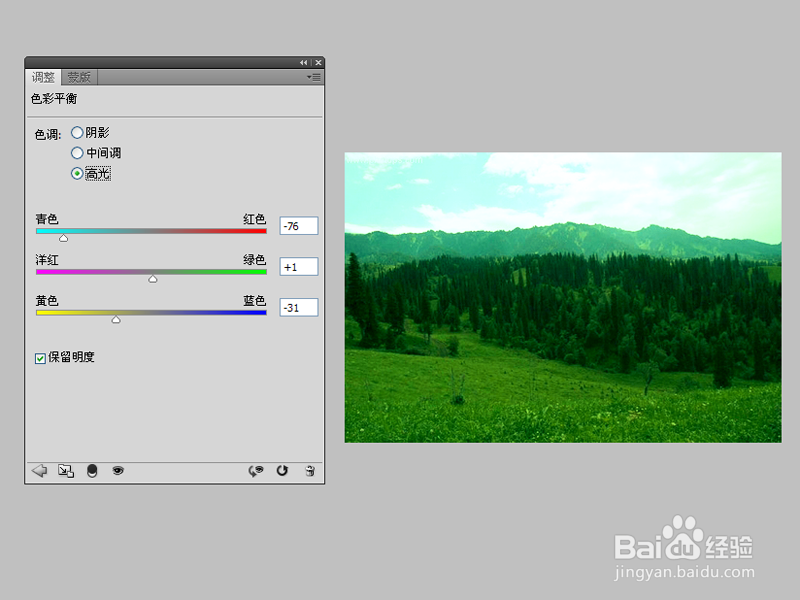The height and width of the screenshot is (600, 800).
Task: Click the 青色-红色 slider handle
Action: click(x=63, y=238)
